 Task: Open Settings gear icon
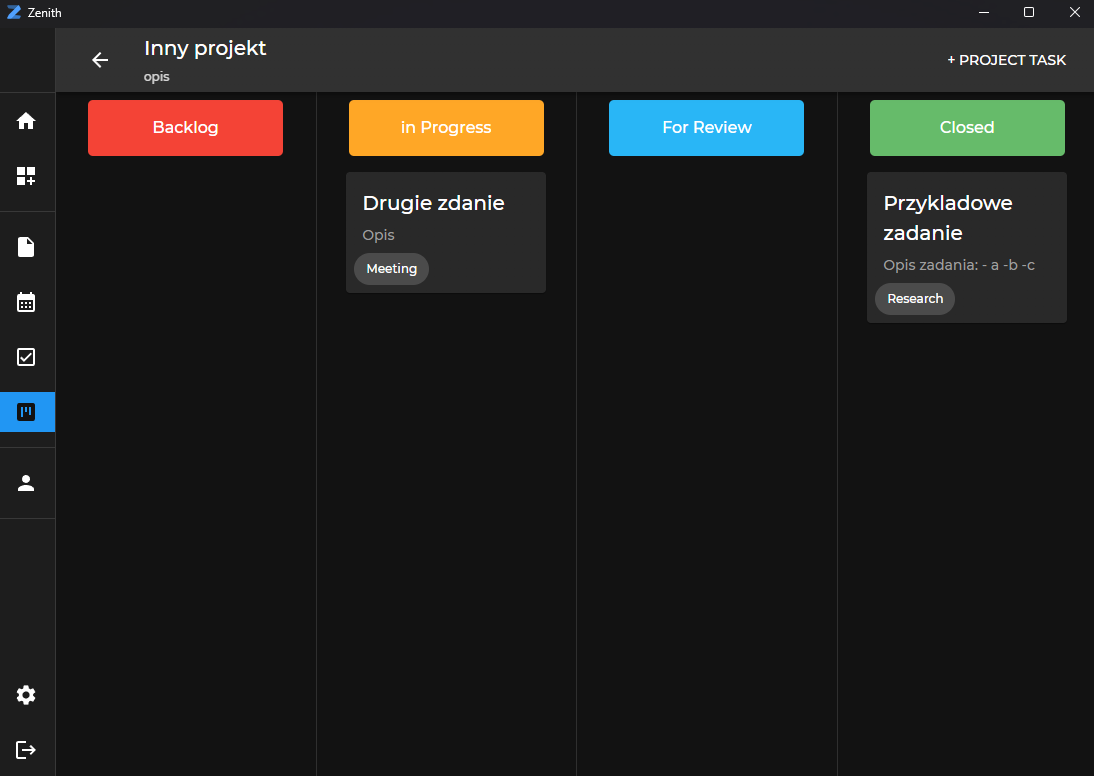point(26,695)
